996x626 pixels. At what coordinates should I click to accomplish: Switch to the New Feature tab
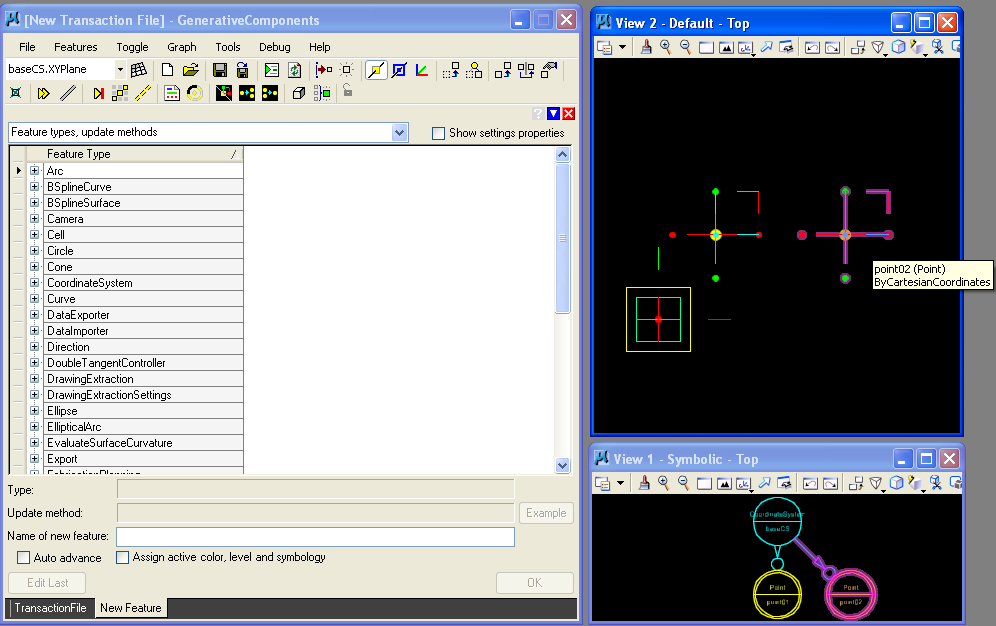click(130, 608)
